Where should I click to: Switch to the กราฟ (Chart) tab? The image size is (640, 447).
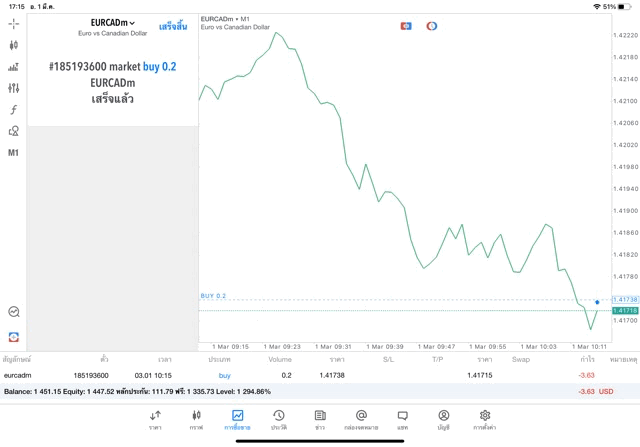click(196, 420)
